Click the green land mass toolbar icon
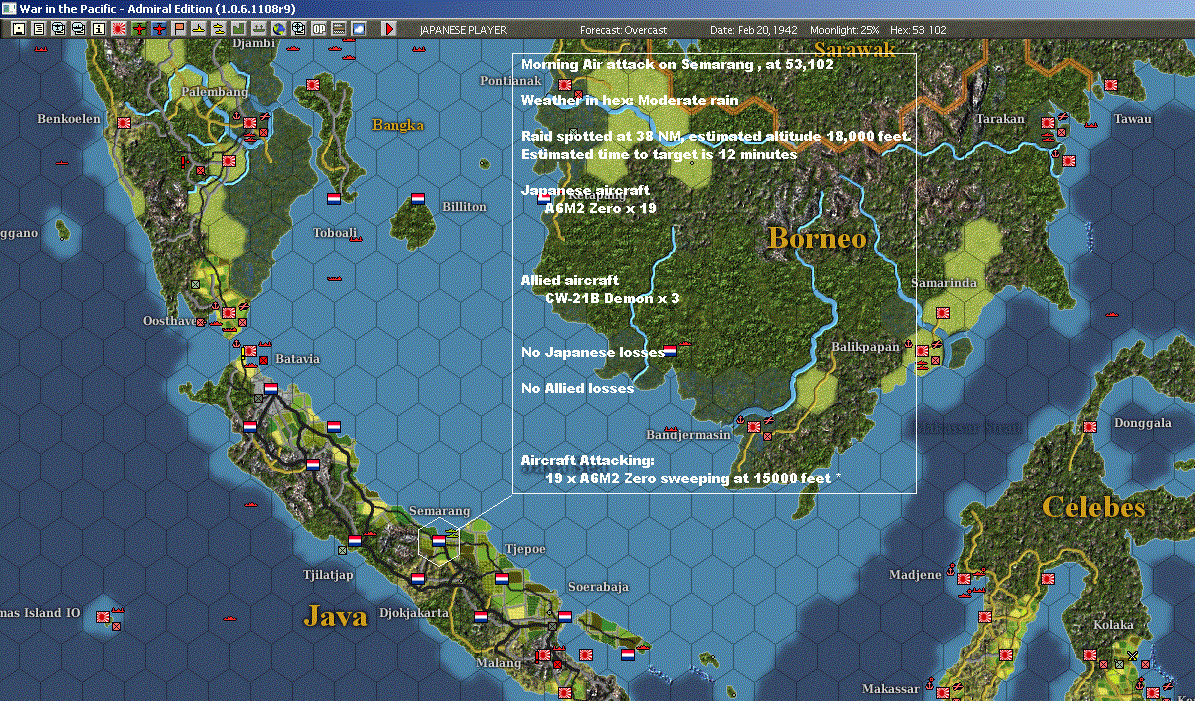 pos(238,29)
